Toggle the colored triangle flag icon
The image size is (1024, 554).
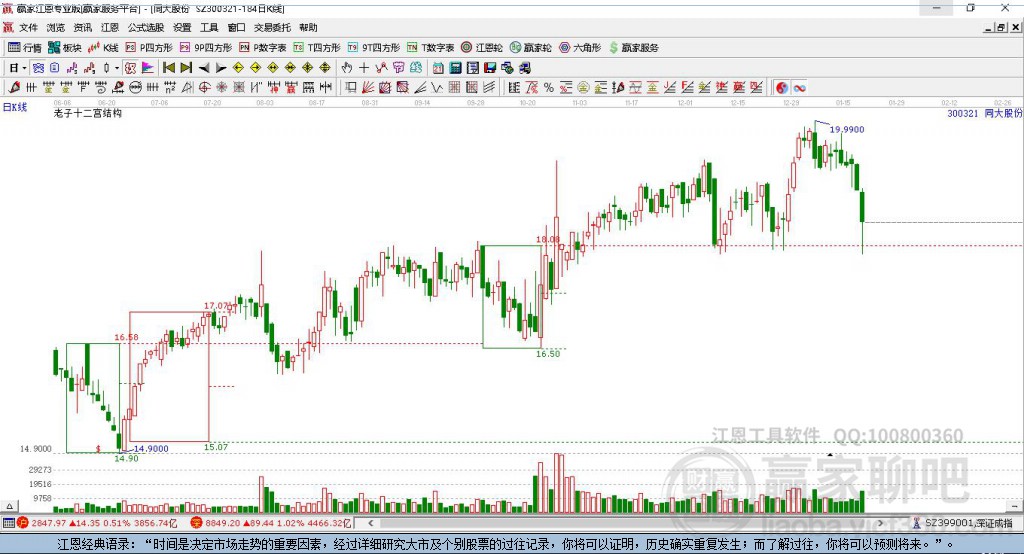148,68
